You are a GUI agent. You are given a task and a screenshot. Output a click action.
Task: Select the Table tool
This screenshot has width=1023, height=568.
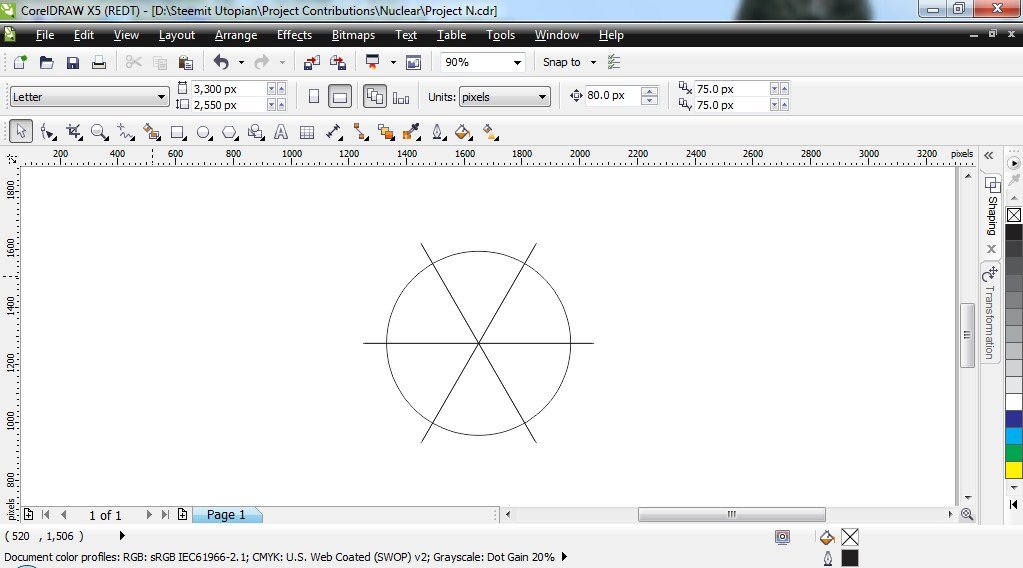click(x=307, y=132)
